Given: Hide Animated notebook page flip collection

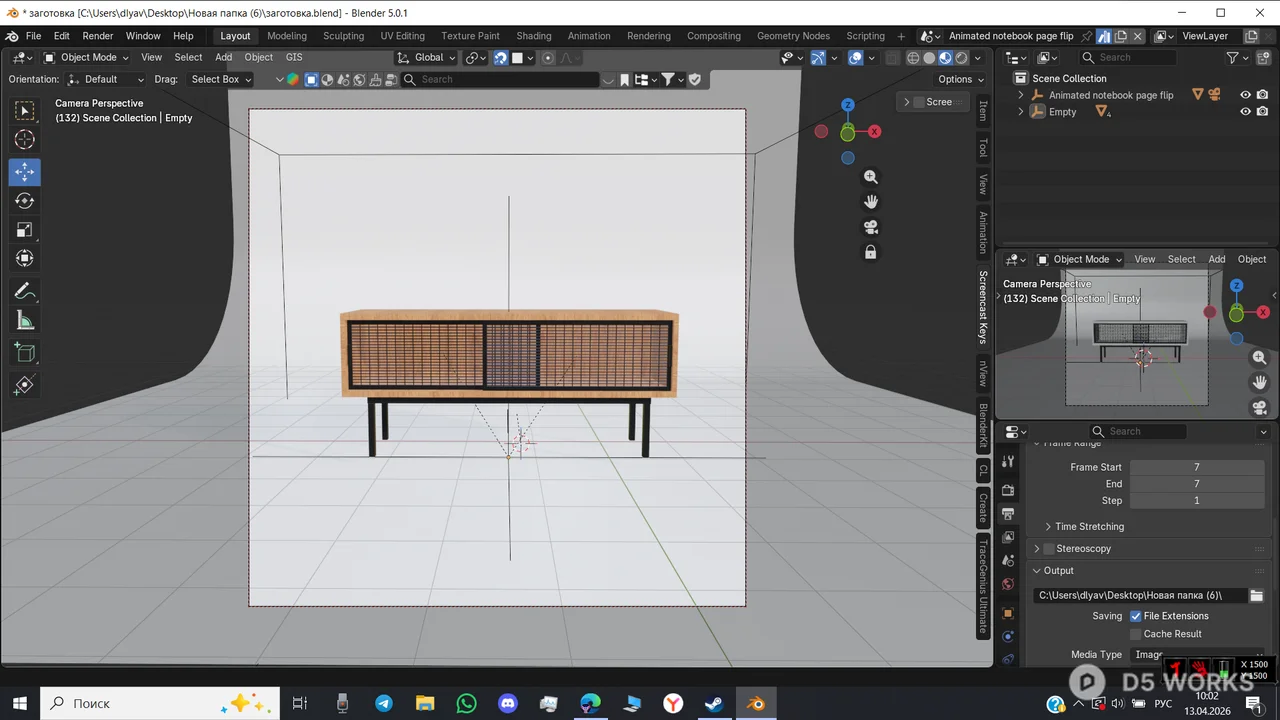Looking at the screenshot, I should coord(1246,95).
